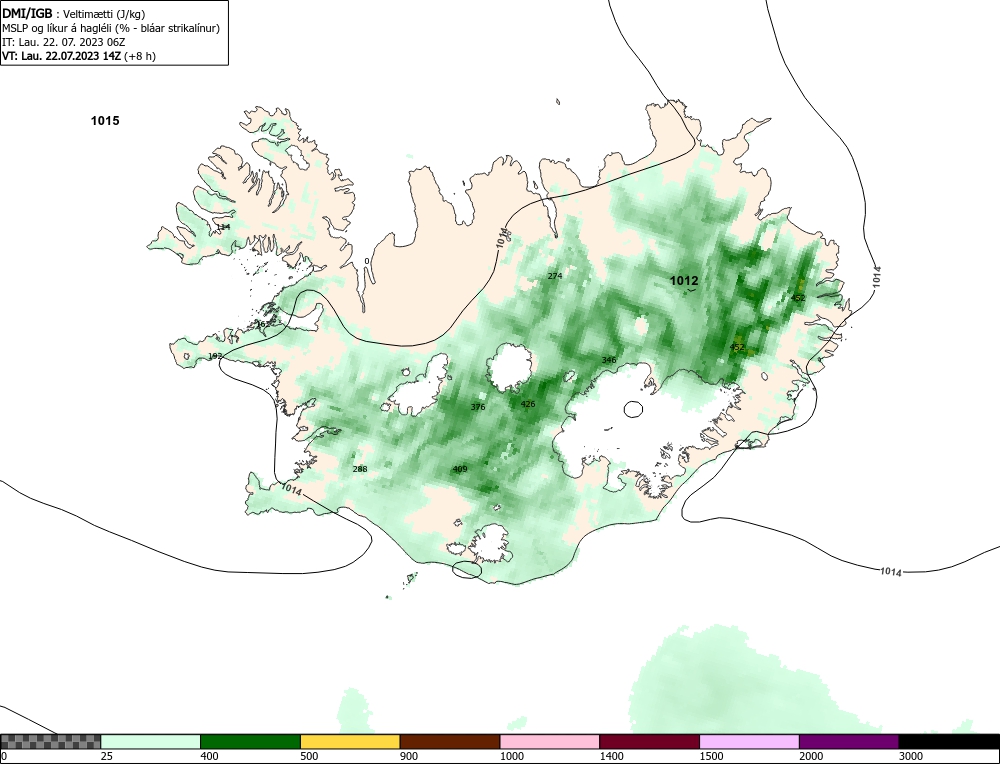Click the VT: Lau. 22.07.2023 14Z line
Image resolution: width=1000 pixels, height=764 pixels.
tap(78, 55)
